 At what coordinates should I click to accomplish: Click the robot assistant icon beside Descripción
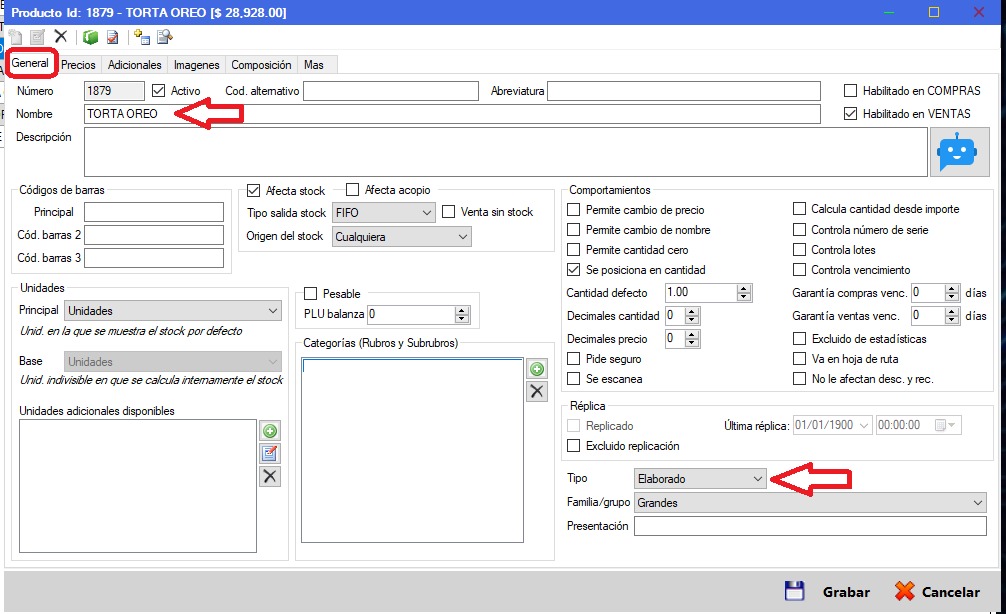(x=952, y=152)
